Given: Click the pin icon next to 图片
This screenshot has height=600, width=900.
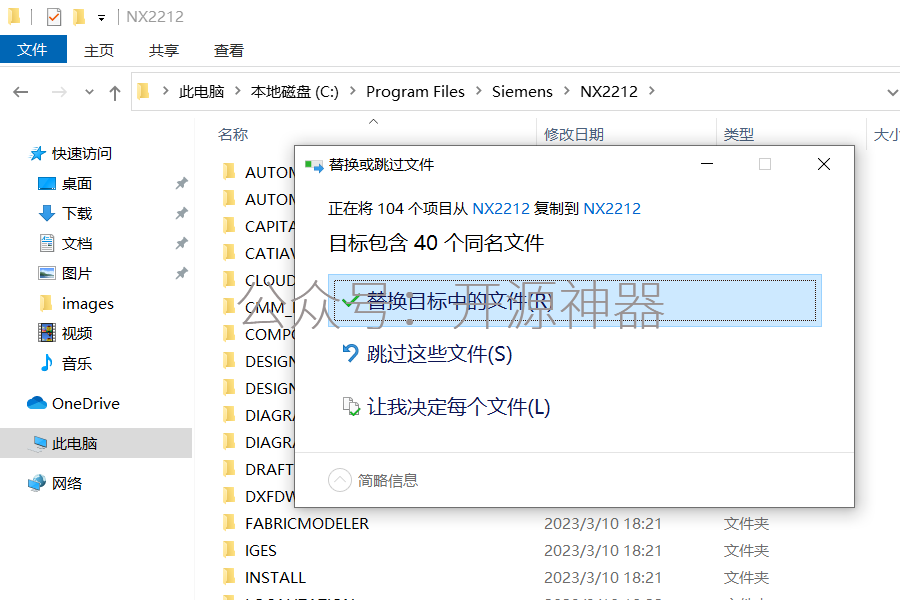Looking at the screenshot, I should [181, 273].
